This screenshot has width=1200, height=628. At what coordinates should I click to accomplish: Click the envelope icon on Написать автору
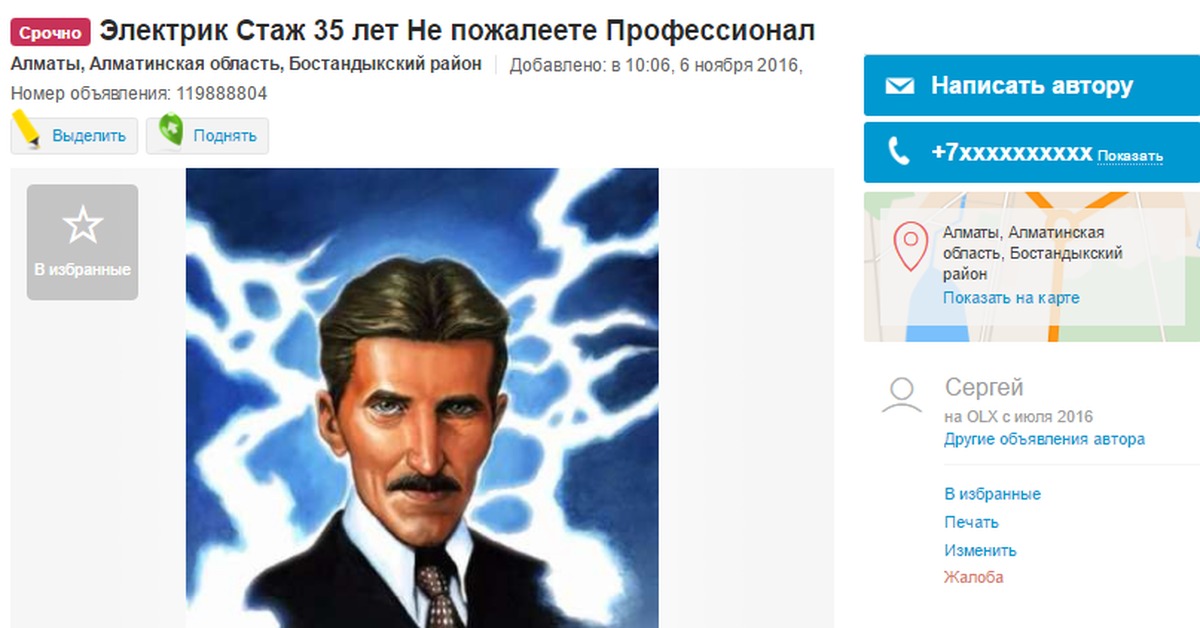coord(900,86)
